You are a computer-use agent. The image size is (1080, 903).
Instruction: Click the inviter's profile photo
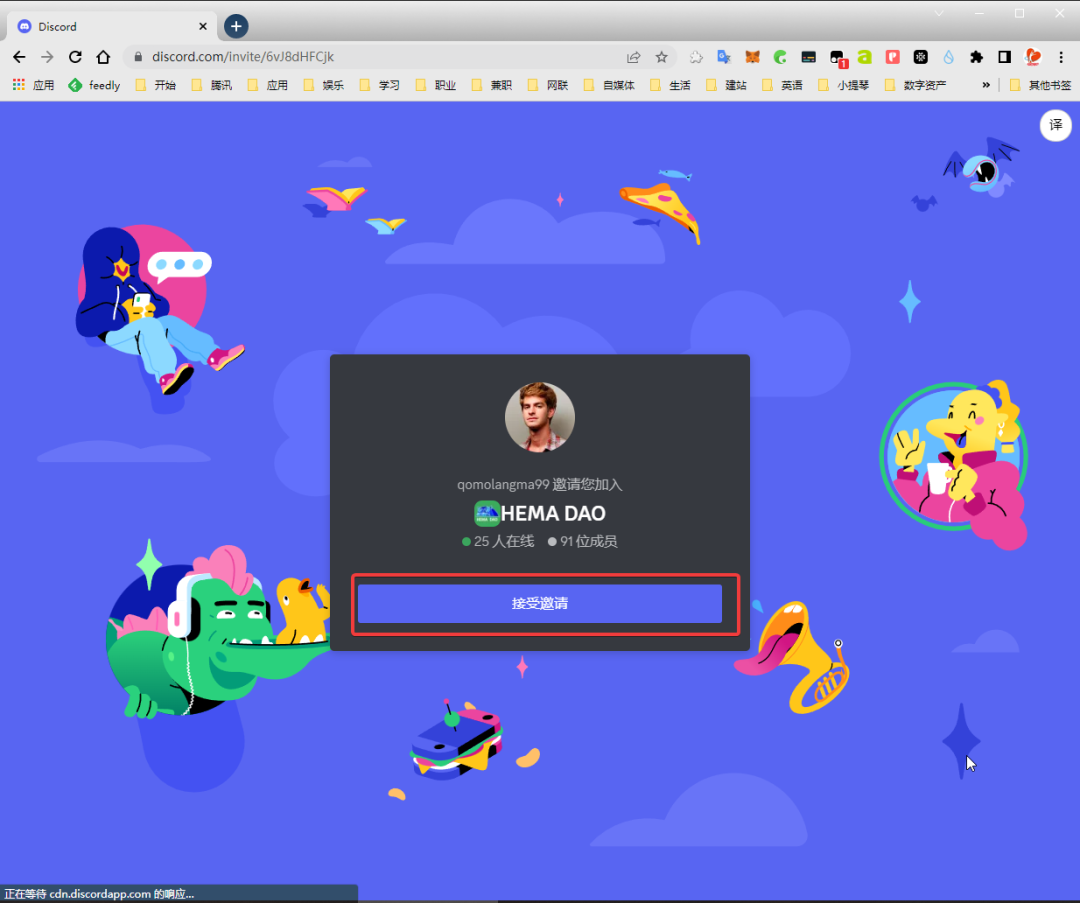point(539,417)
